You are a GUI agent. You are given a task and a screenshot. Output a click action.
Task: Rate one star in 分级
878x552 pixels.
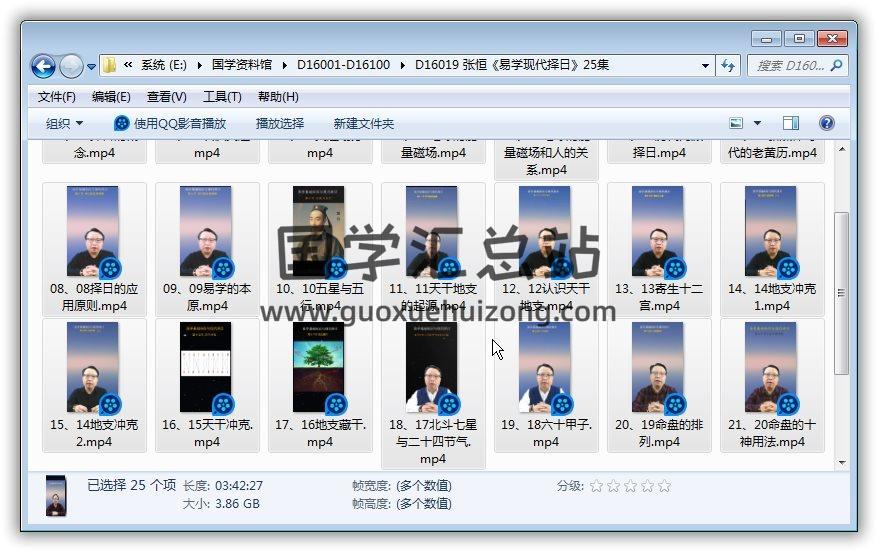pyautogui.click(x=596, y=485)
